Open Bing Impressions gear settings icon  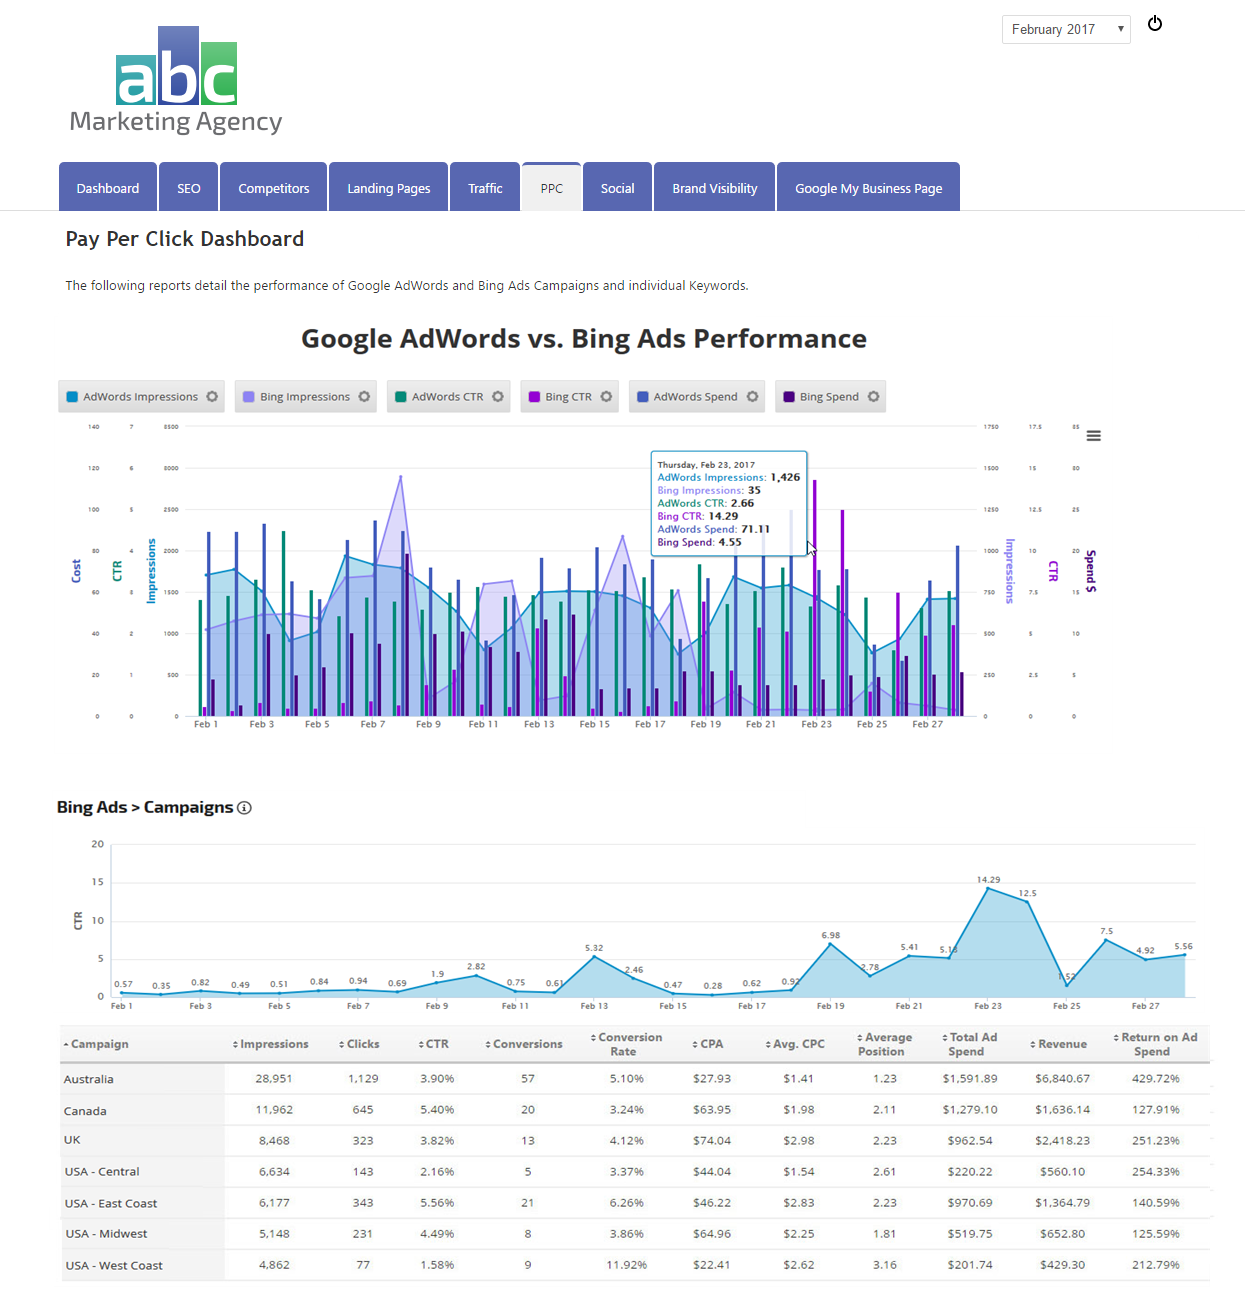coord(364,397)
